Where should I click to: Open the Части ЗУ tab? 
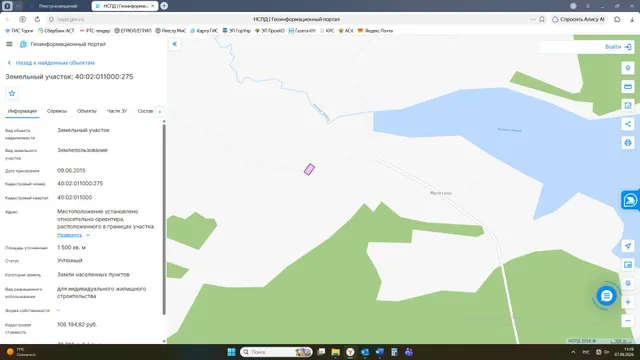tap(117, 111)
